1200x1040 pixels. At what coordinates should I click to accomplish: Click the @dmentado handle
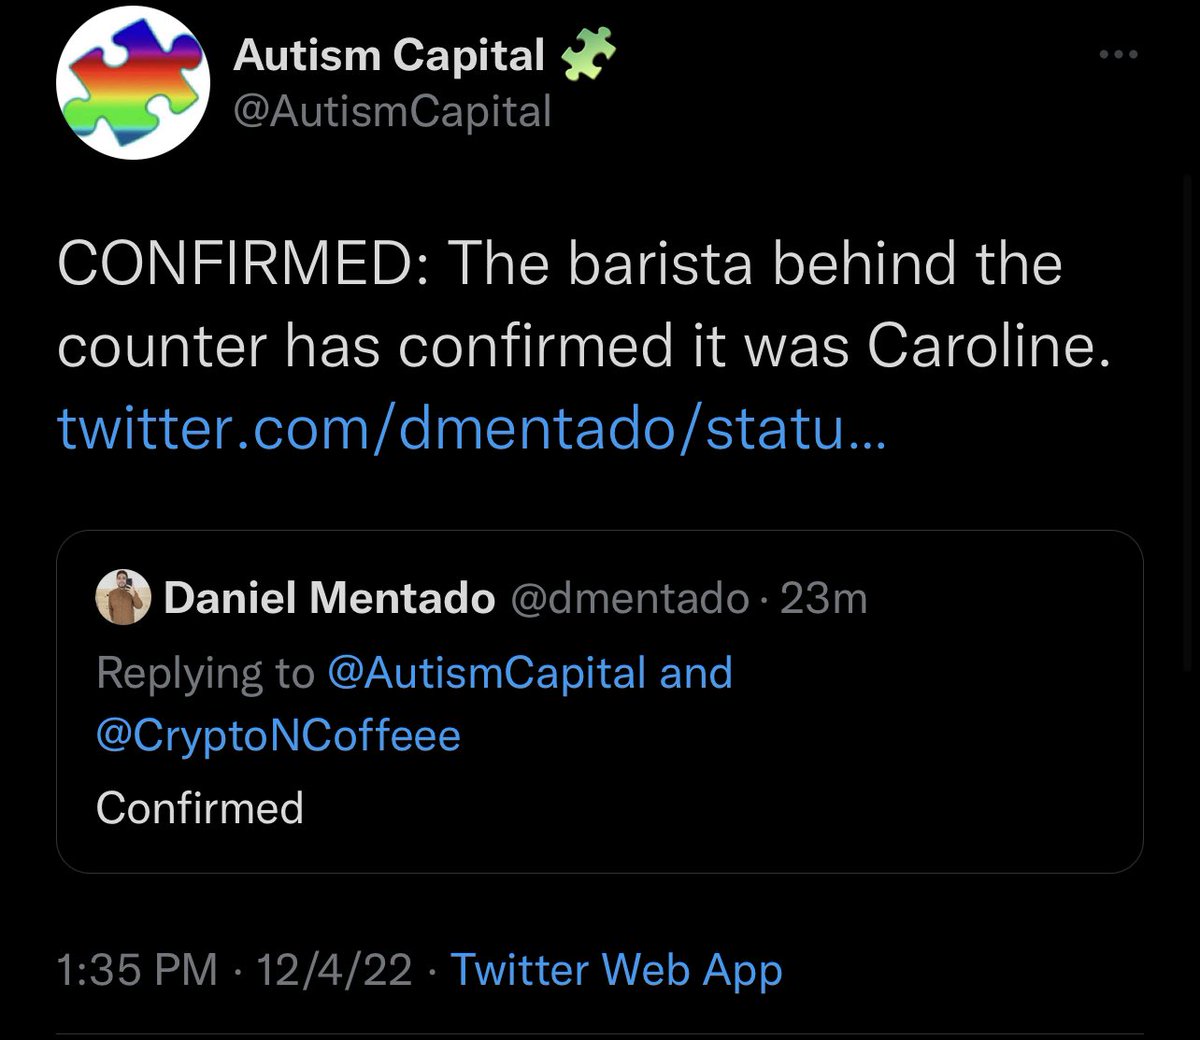point(629,599)
